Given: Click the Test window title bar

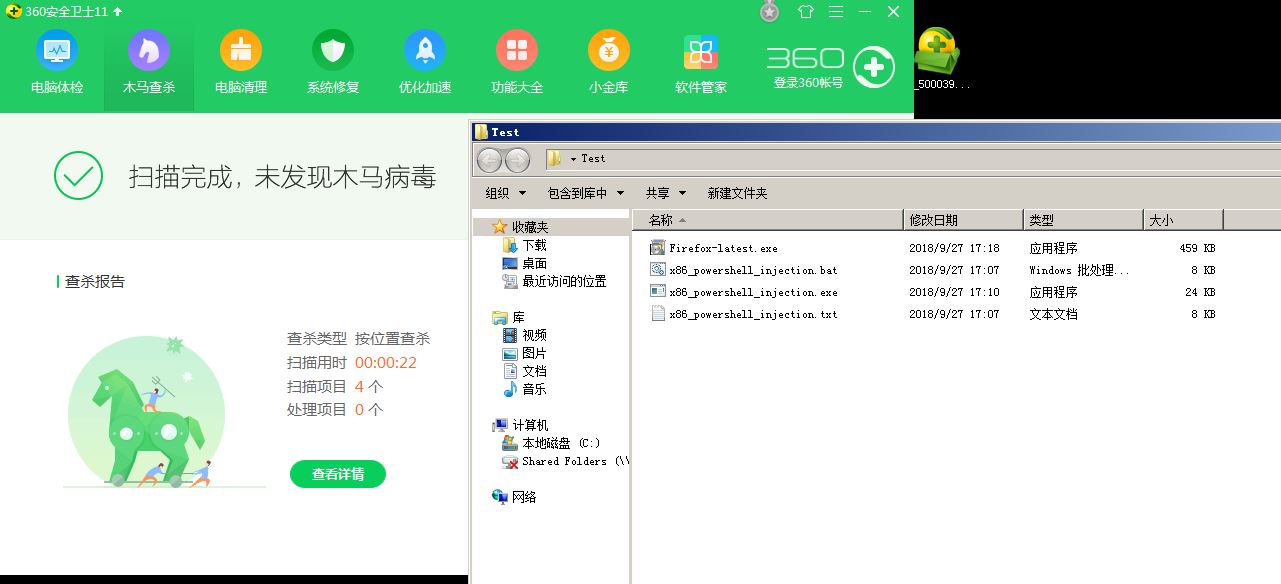Looking at the screenshot, I should pyautogui.click(x=875, y=132).
